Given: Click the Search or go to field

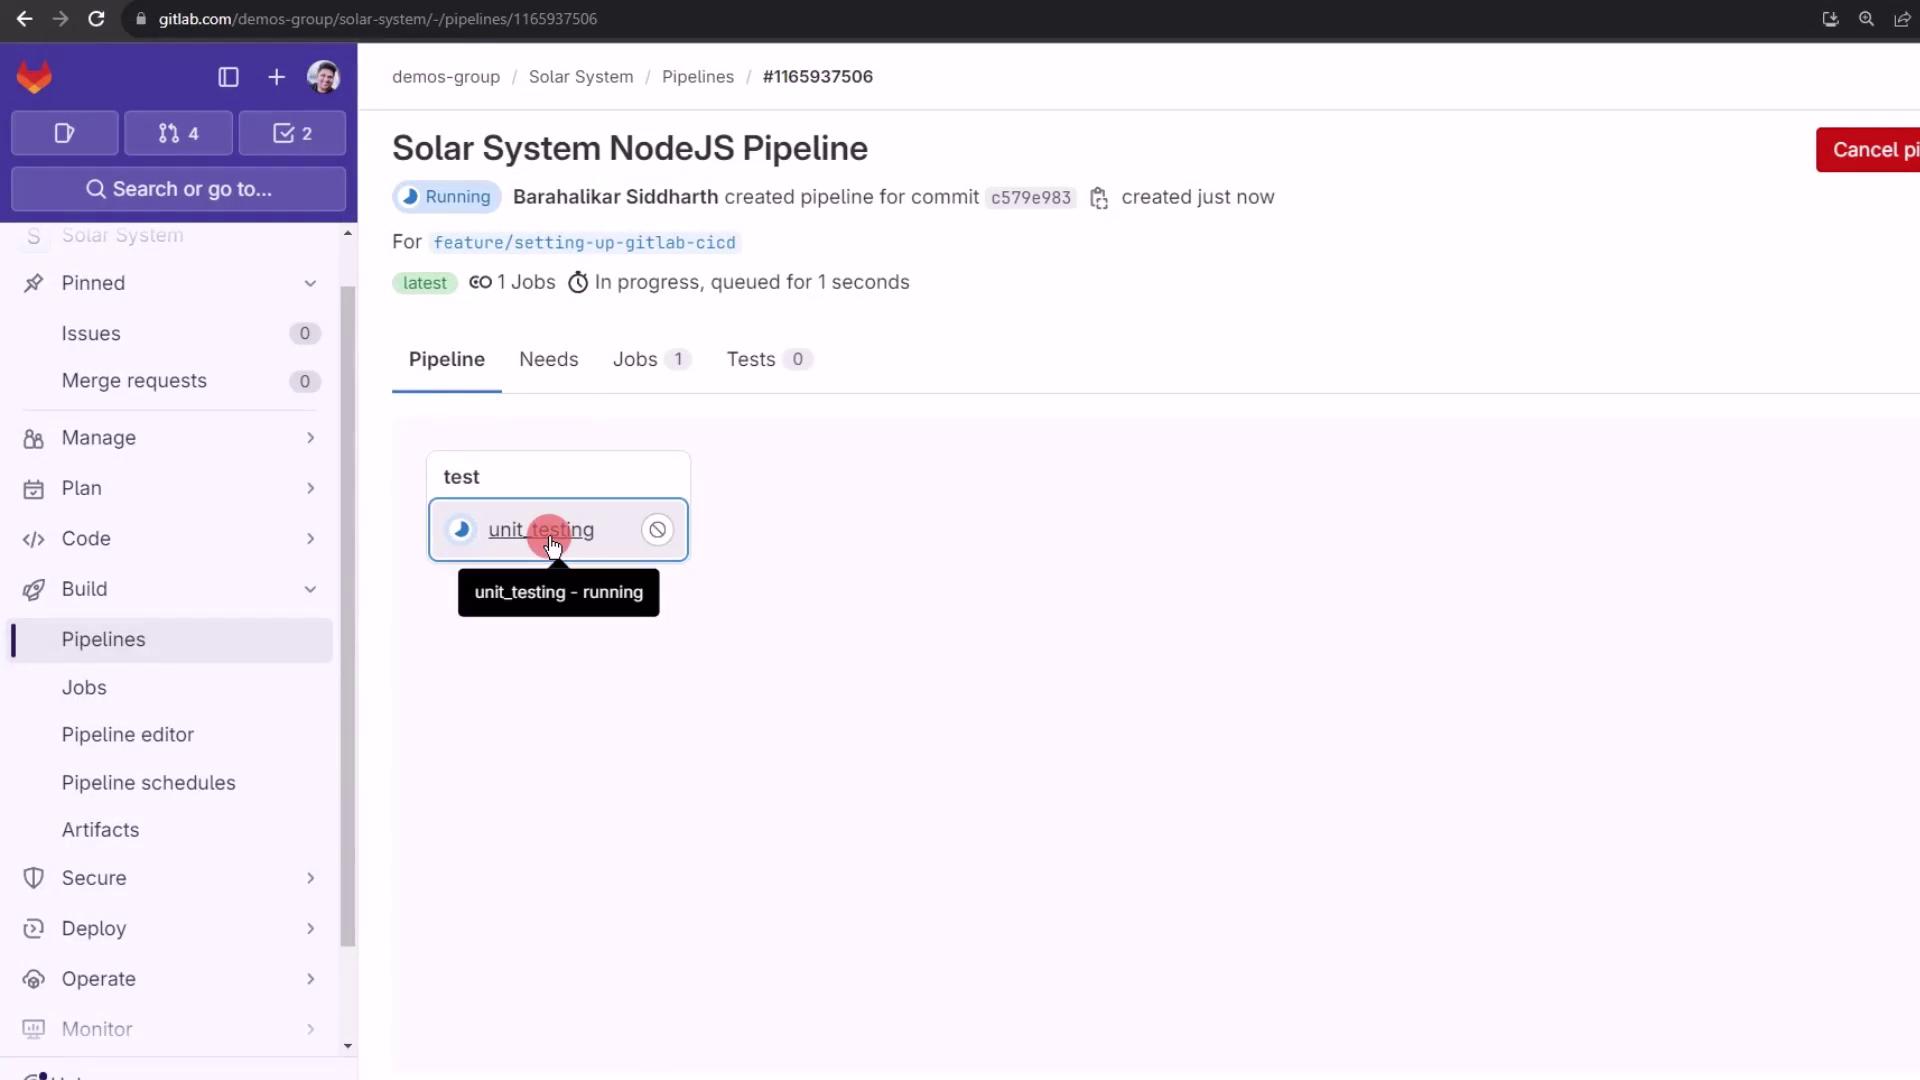Looking at the screenshot, I should coord(179,189).
